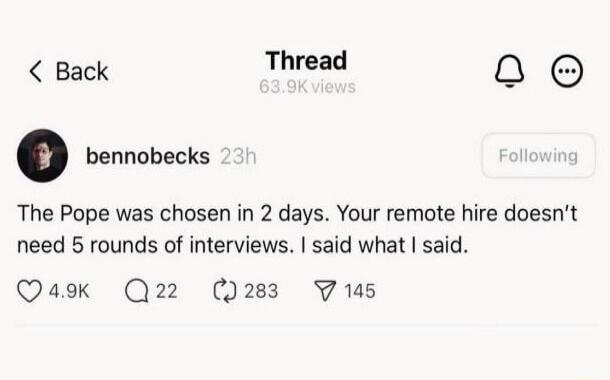Select the Thread title header
Viewport: 610px width, 380px height.
(x=307, y=61)
